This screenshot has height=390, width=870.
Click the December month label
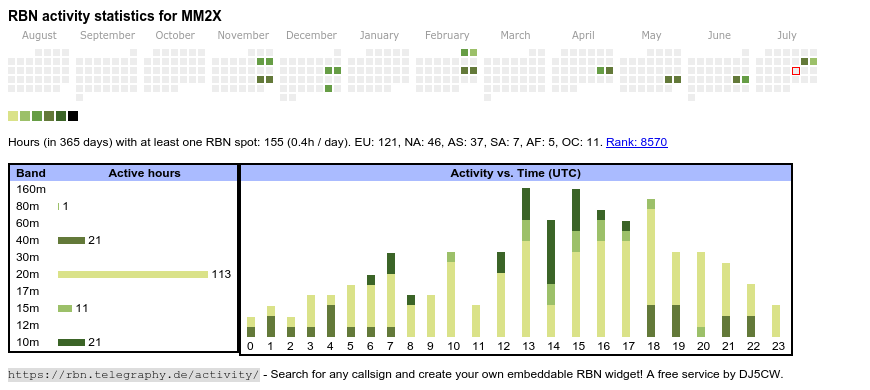point(311,36)
